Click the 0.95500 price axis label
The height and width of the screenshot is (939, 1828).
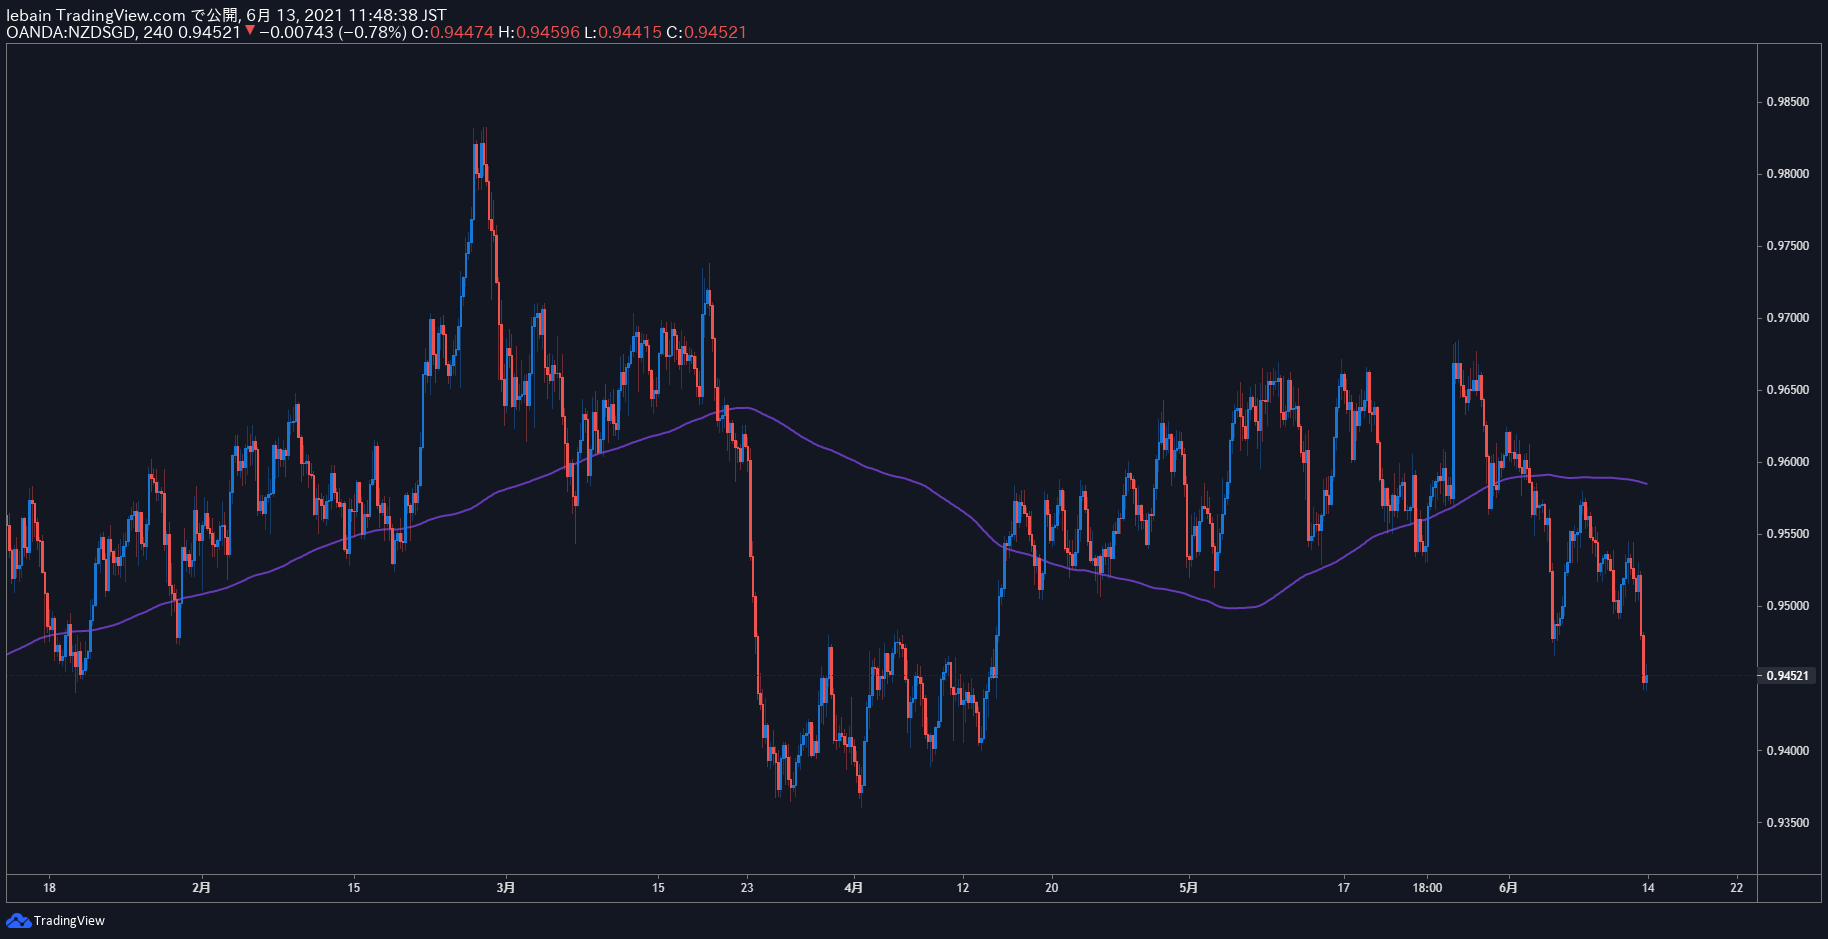coord(1787,534)
